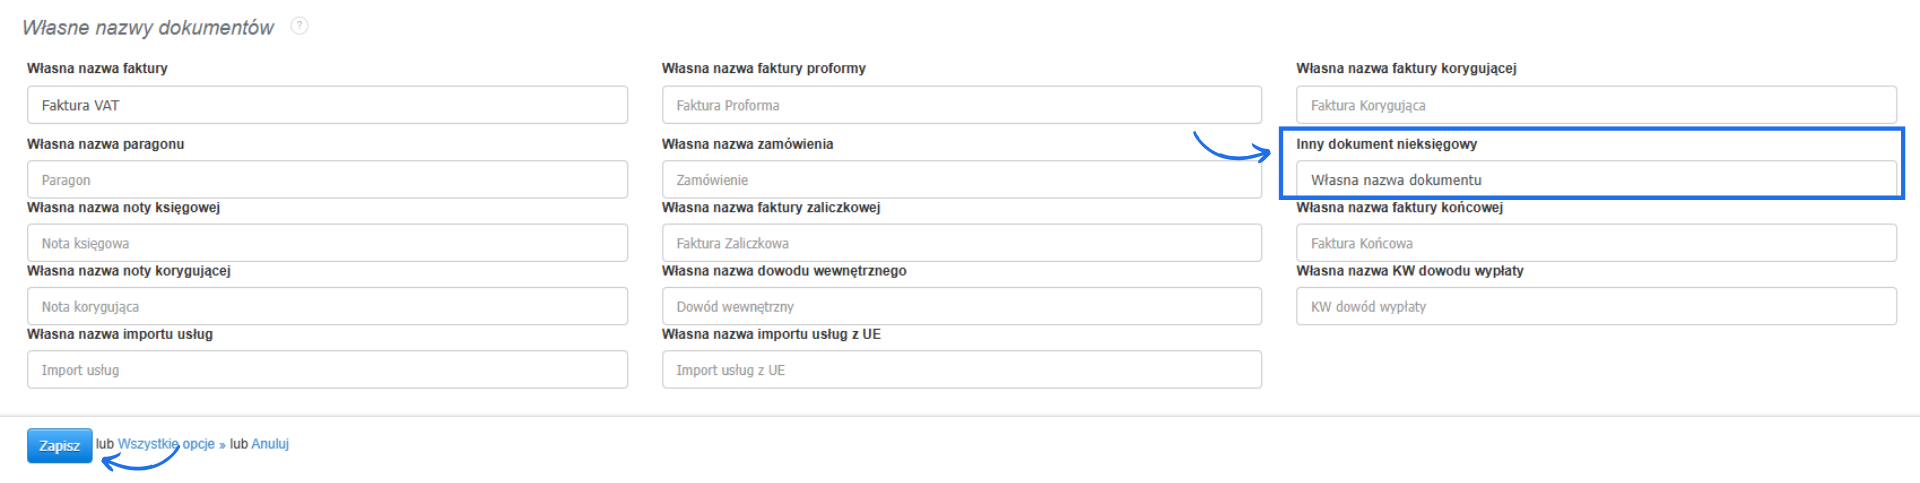Click the Nota korygująca name field

point(327,306)
